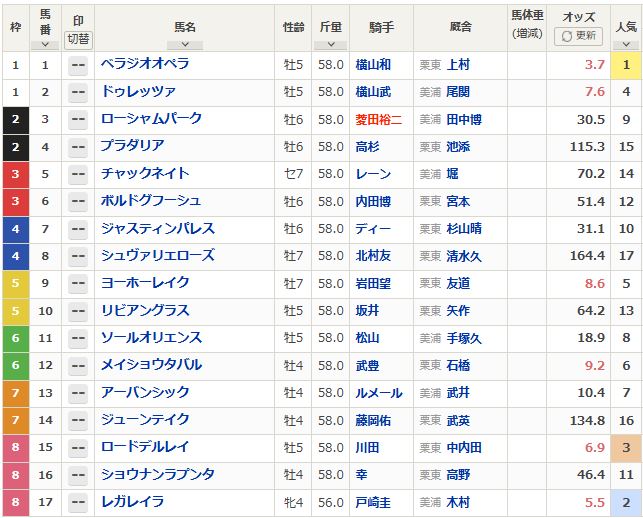The image size is (643, 518).
Task: Click the yellow popularity cell ranked 1
Action: (x=626, y=65)
